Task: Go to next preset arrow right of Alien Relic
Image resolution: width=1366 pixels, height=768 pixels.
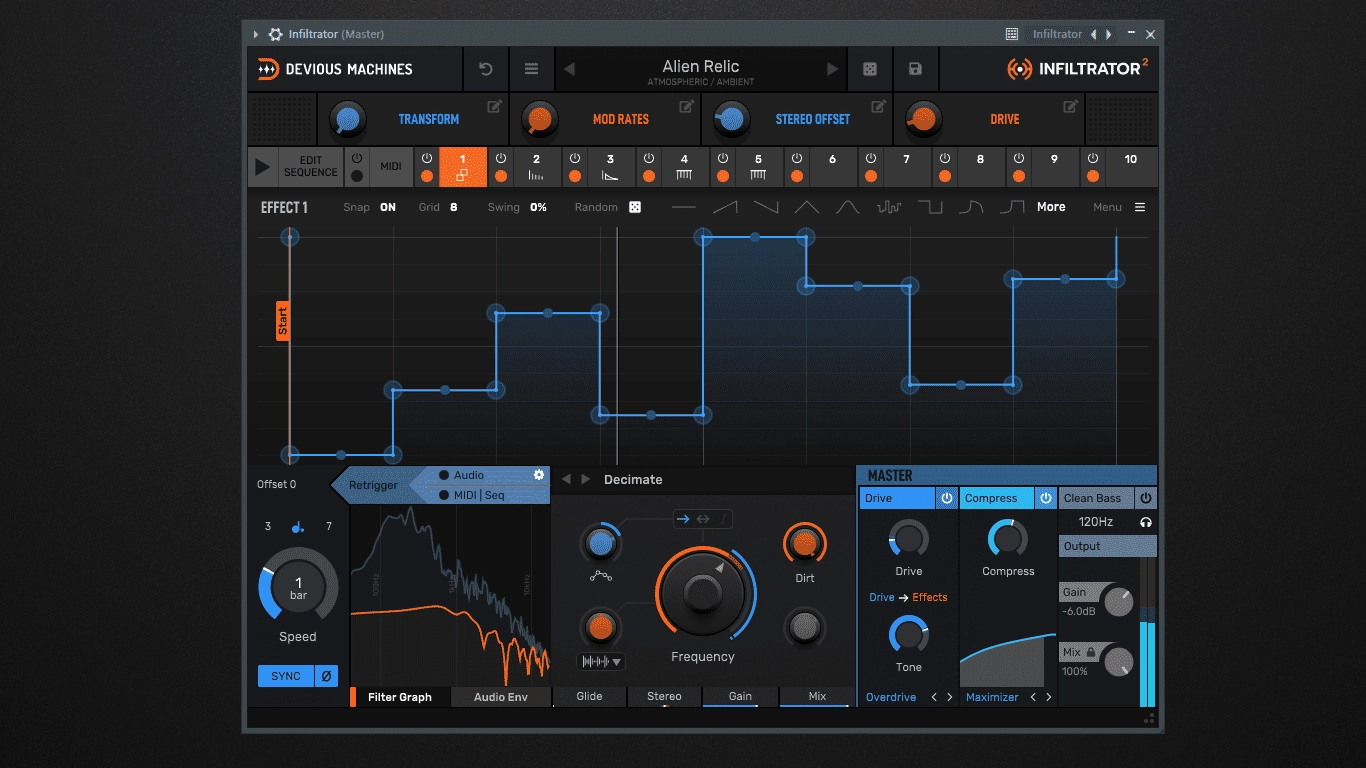Action: pyautogui.click(x=831, y=69)
